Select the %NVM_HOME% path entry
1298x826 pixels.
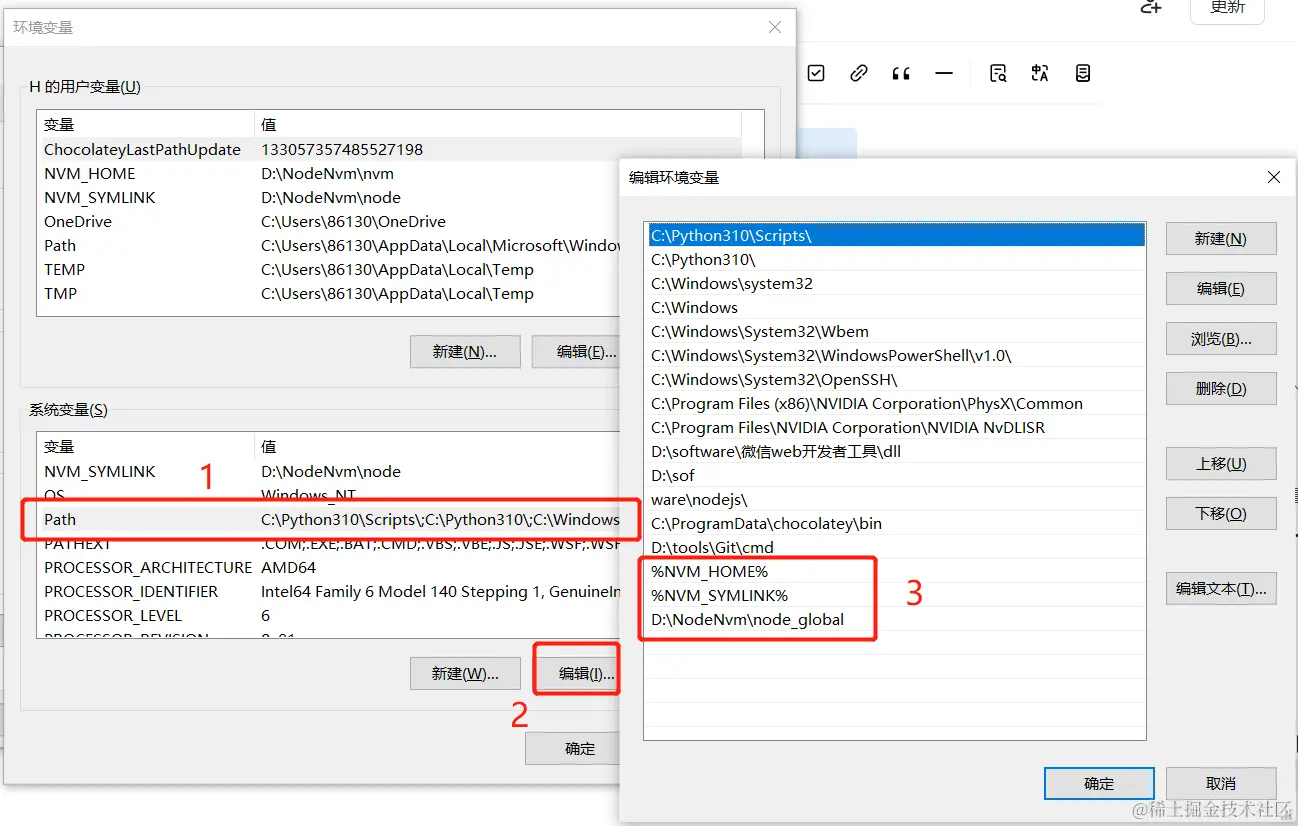895,571
